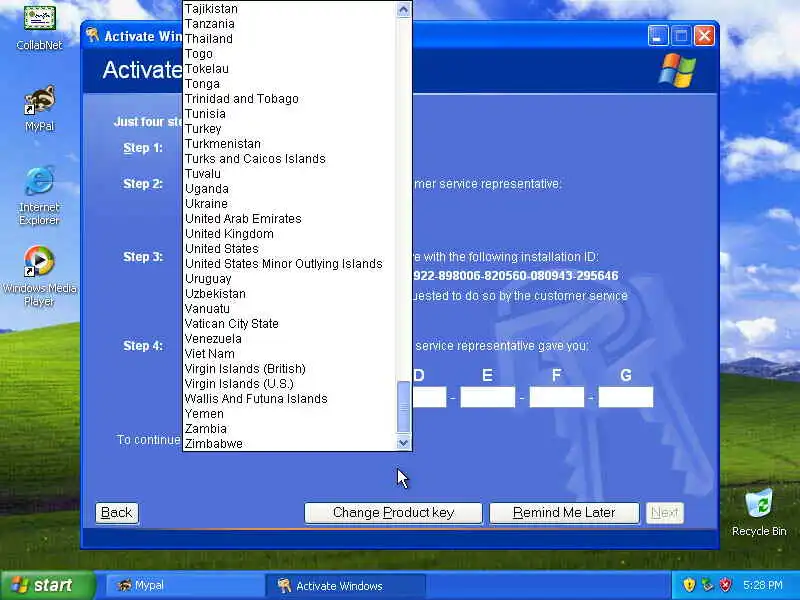The image size is (800, 600).
Task: Select Vanuatu in the list
Action: (x=289, y=309)
